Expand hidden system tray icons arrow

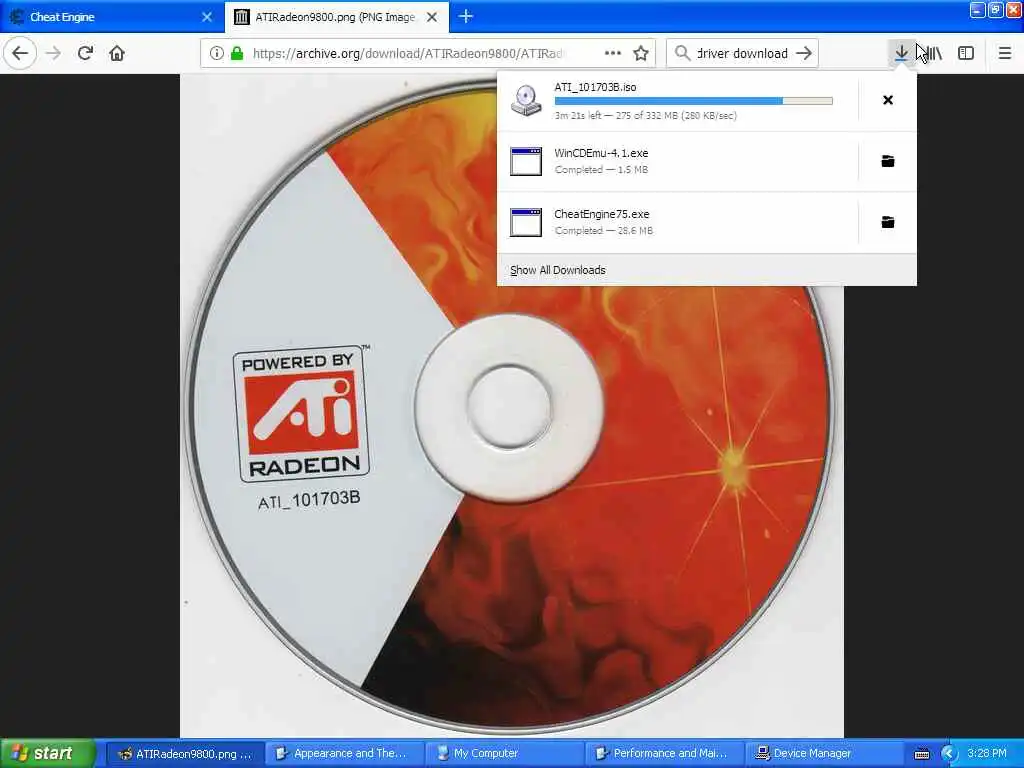tap(950, 754)
